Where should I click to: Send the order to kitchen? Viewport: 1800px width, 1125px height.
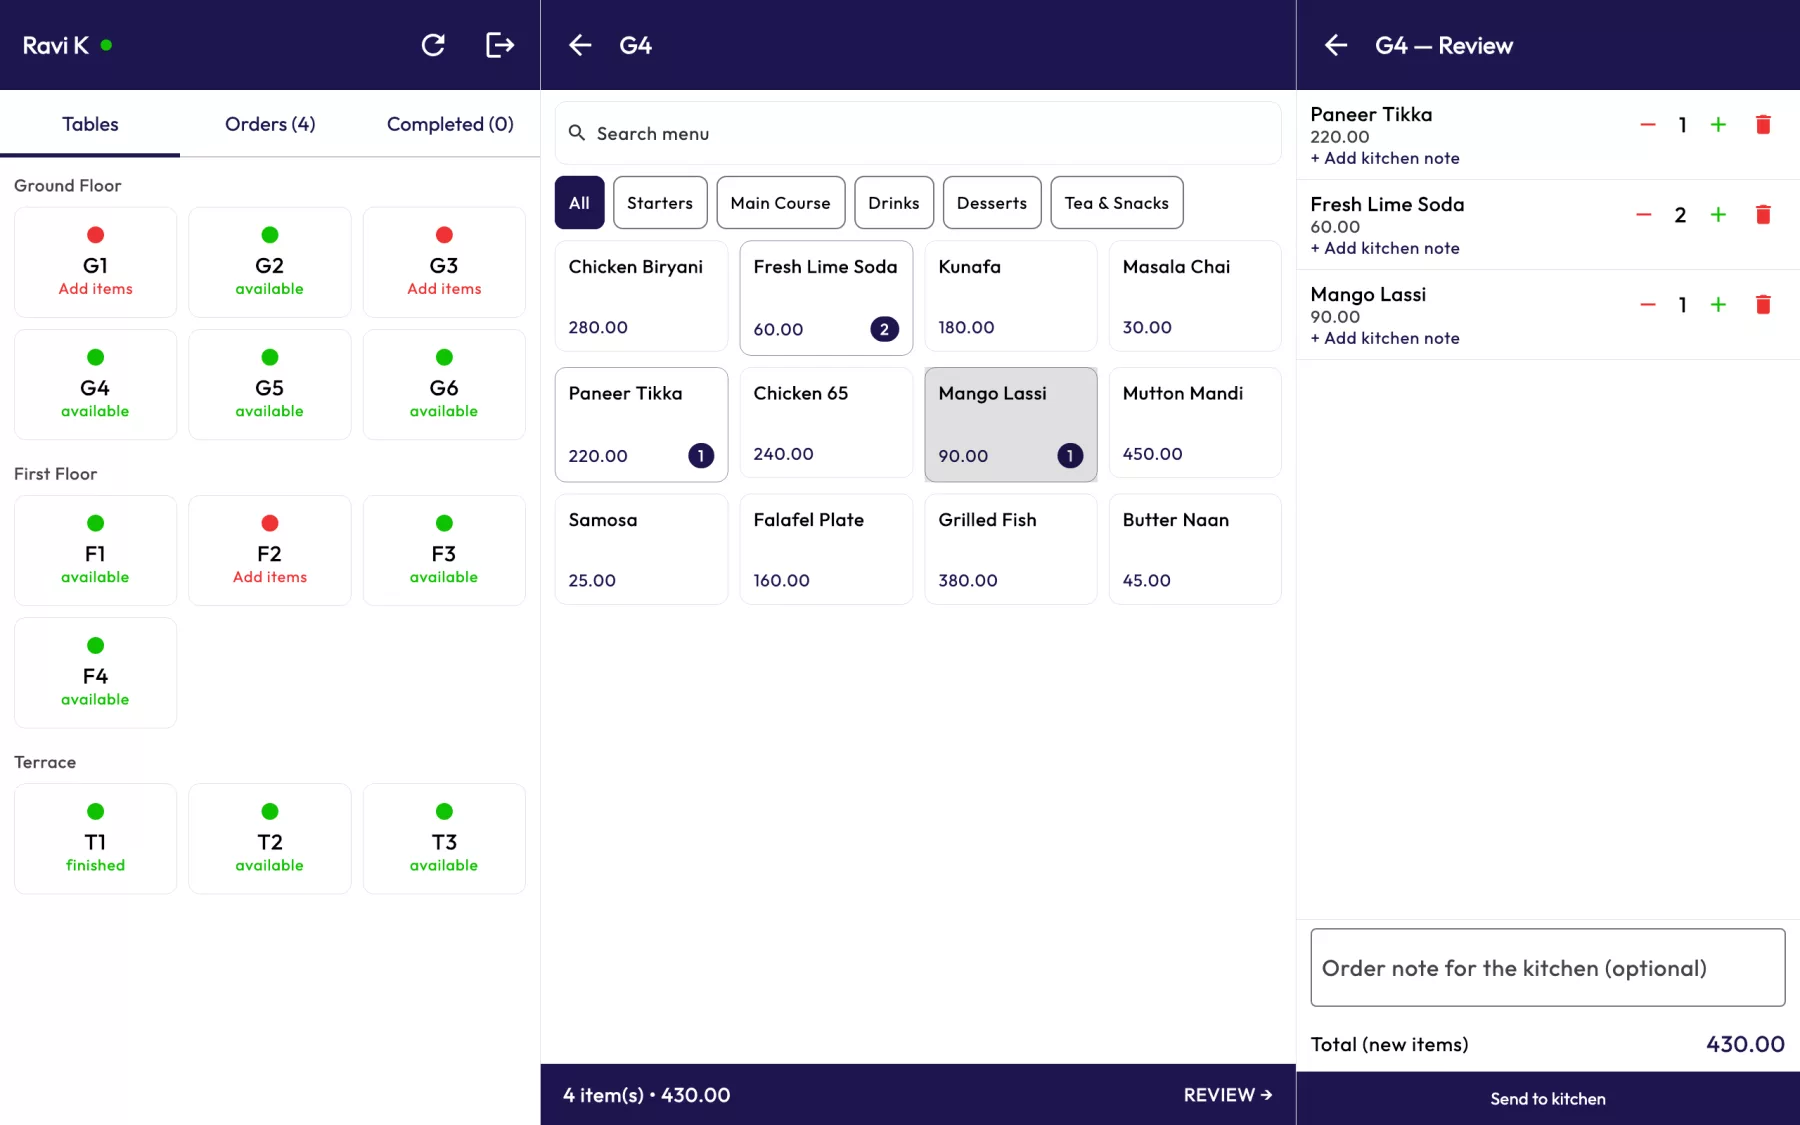point(1548,1099)
